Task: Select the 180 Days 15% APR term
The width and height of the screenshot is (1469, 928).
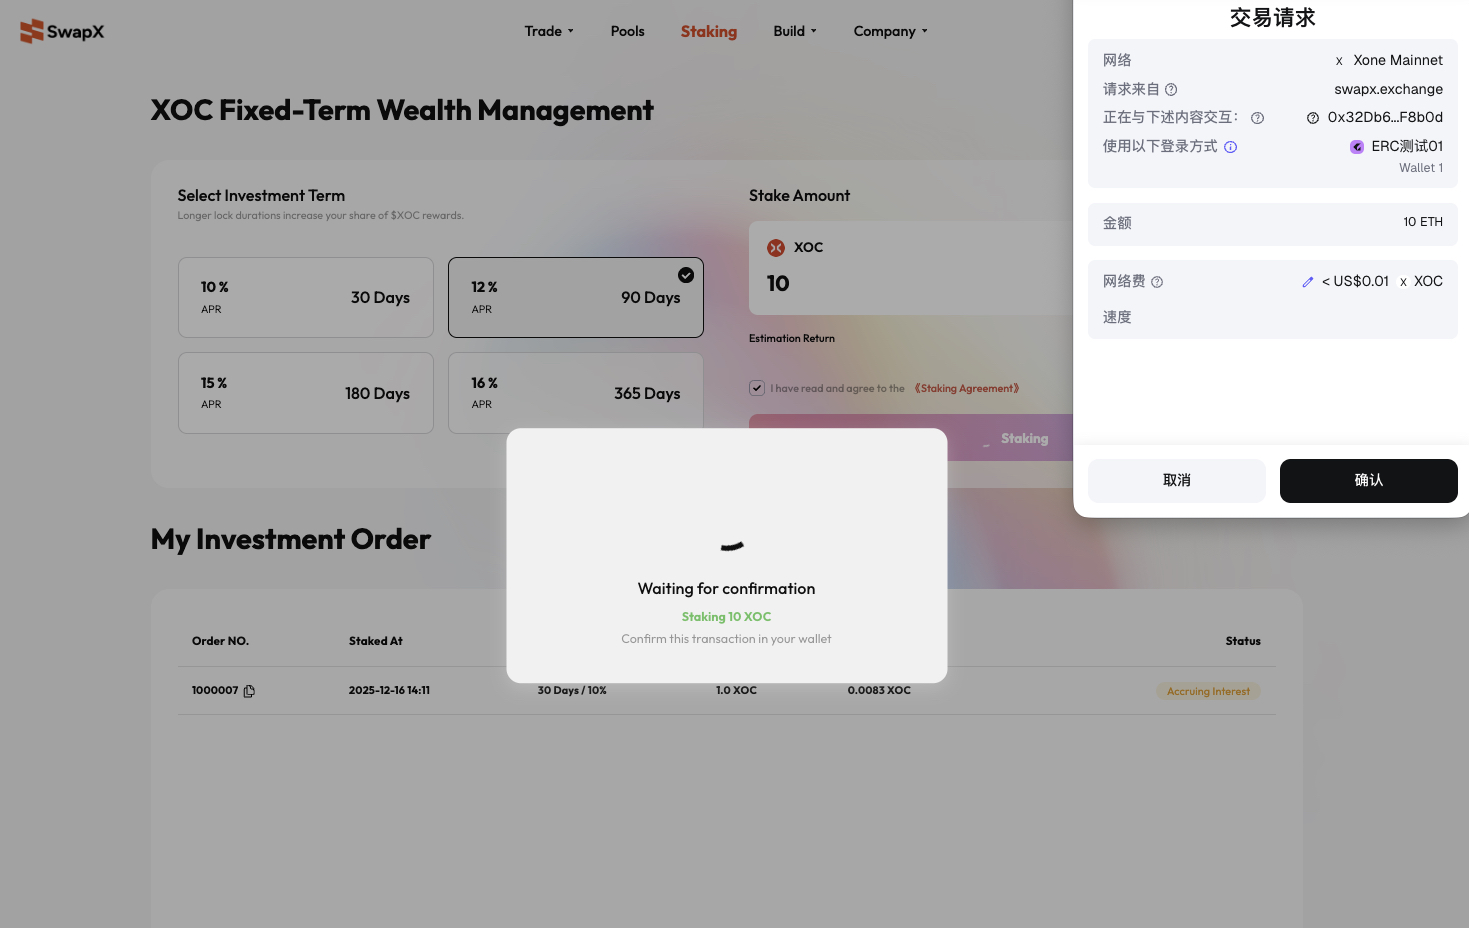Action: (x=305, y=393)
